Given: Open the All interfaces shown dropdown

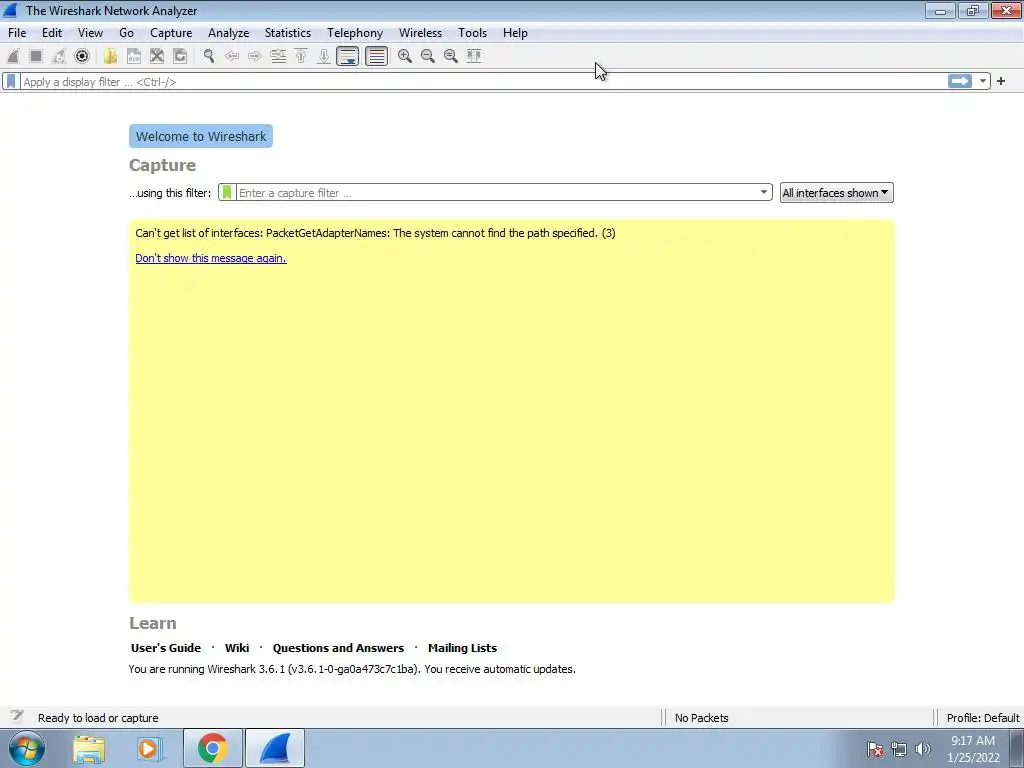Looking at the screenshot, I should click(837, 193).
